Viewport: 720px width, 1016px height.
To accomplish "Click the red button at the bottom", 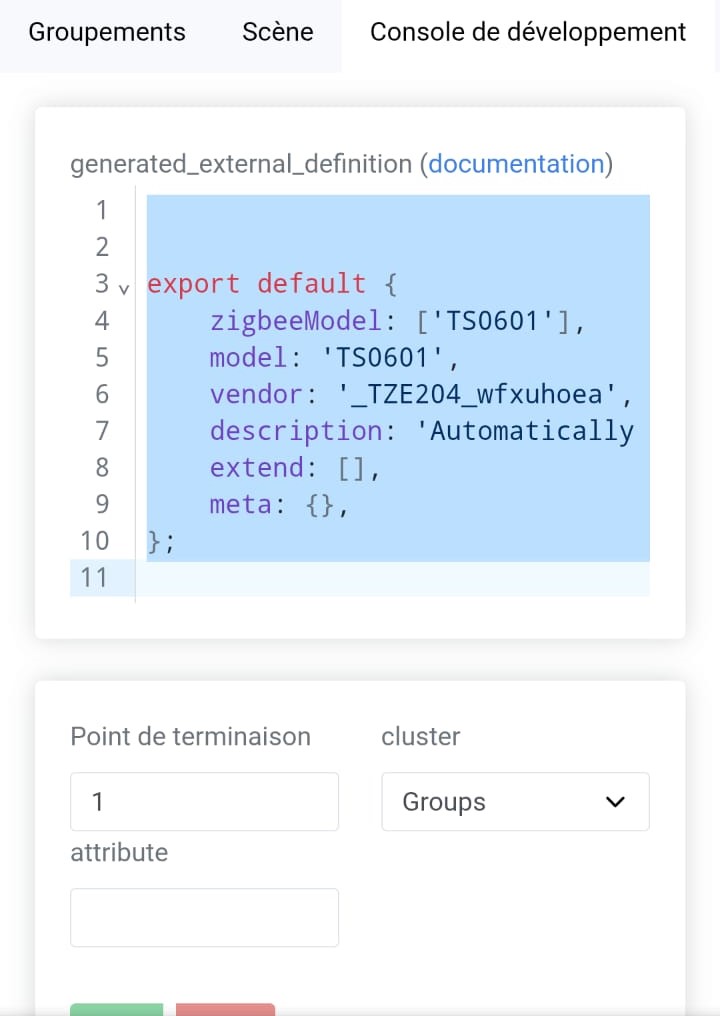I will 226,1009.
